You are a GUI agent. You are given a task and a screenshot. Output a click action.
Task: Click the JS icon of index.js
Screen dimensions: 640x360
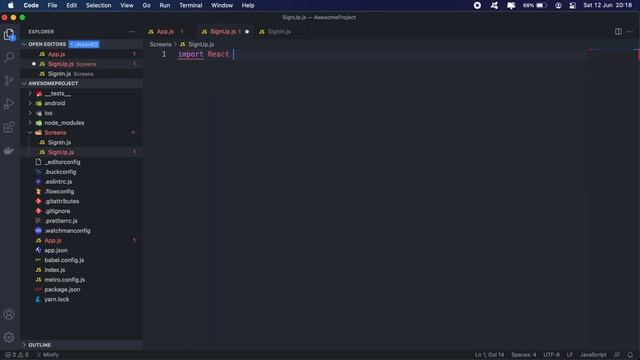pyautogui.click(x=38, y=270)
